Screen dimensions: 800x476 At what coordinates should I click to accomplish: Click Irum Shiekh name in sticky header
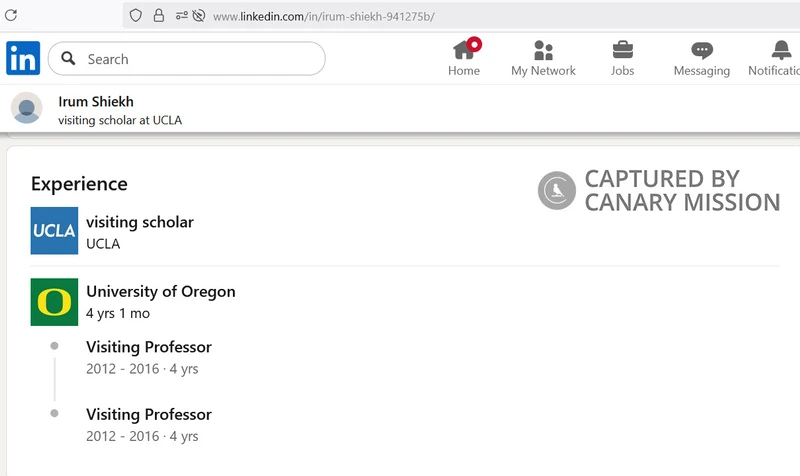tap(96, 102)
